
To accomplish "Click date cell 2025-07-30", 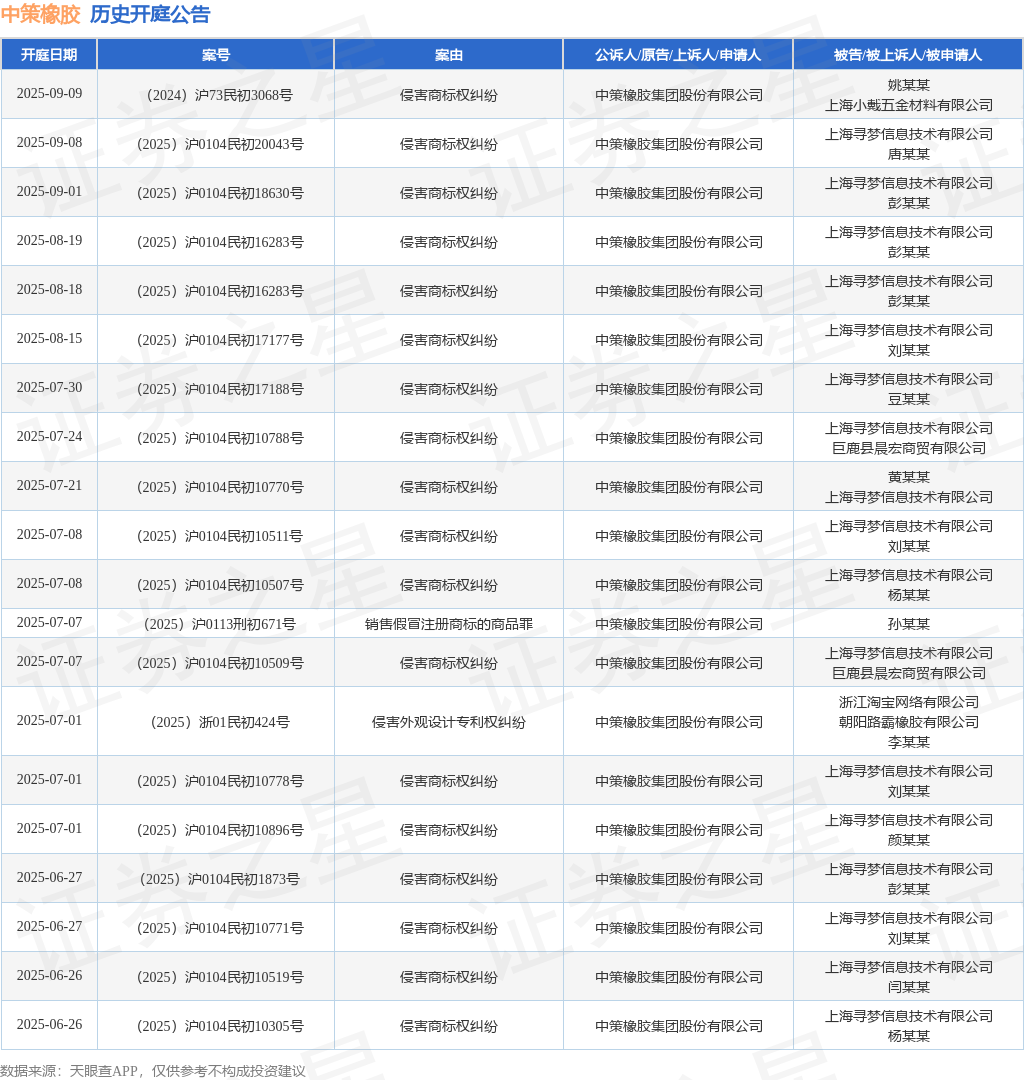I will click(50, 387).
